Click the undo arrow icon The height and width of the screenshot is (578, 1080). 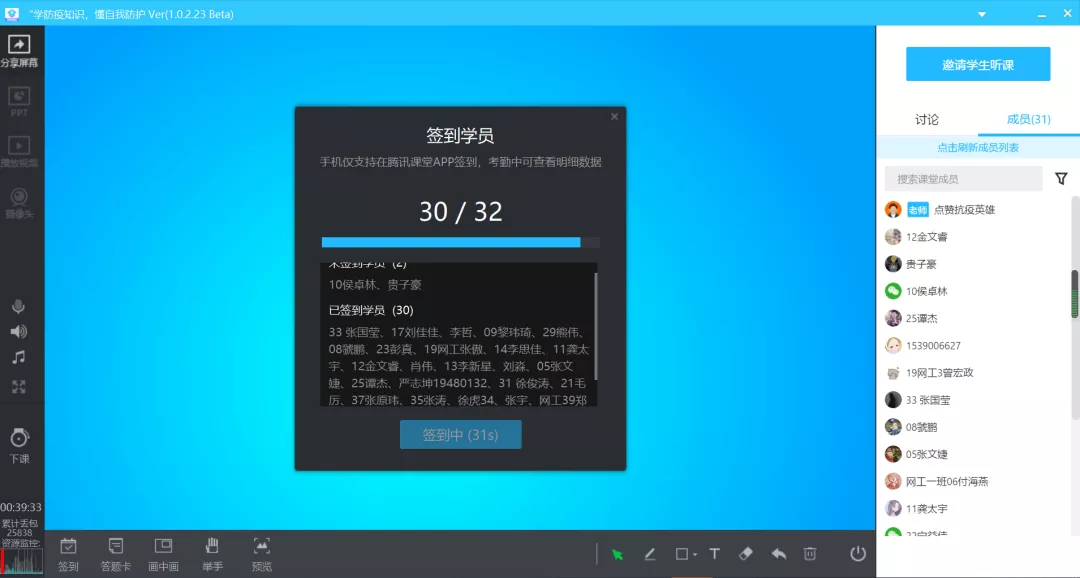[778, 554]
